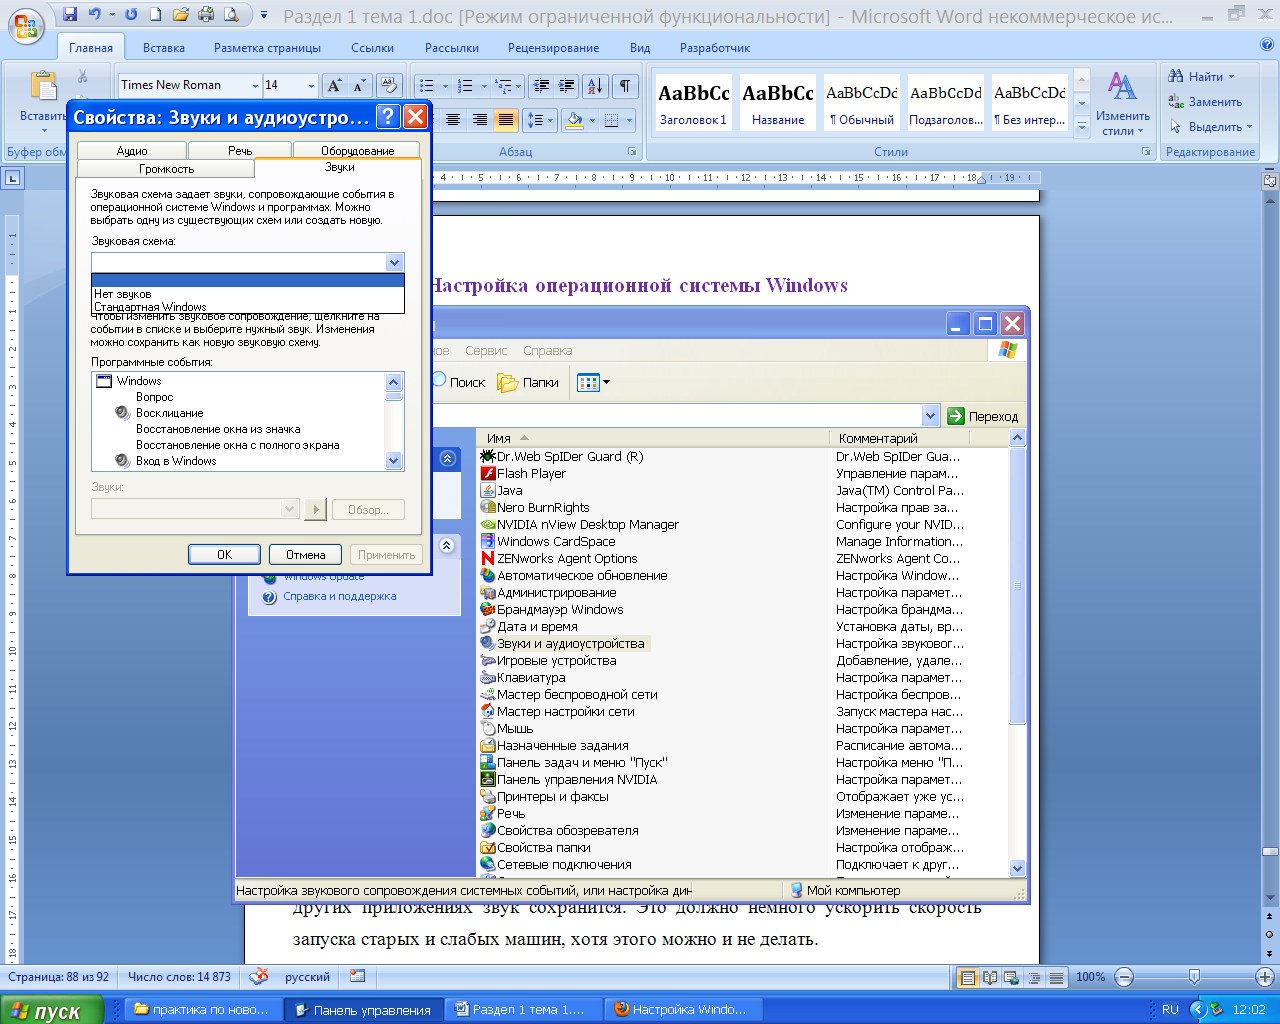Viewport: 1280px width, 1024px height.
Task: Open print preview magnifier icon
Action: [232, 15]
